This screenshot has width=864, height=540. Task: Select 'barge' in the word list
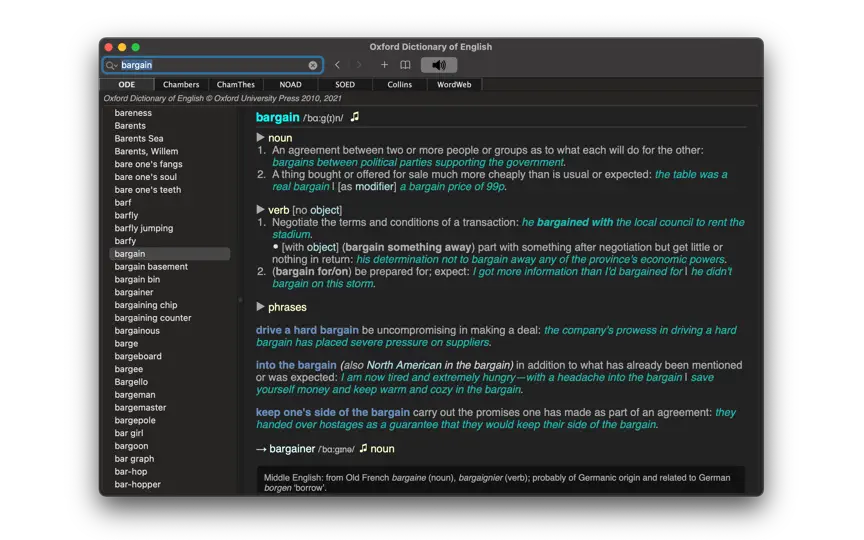(x=126, y=343)
